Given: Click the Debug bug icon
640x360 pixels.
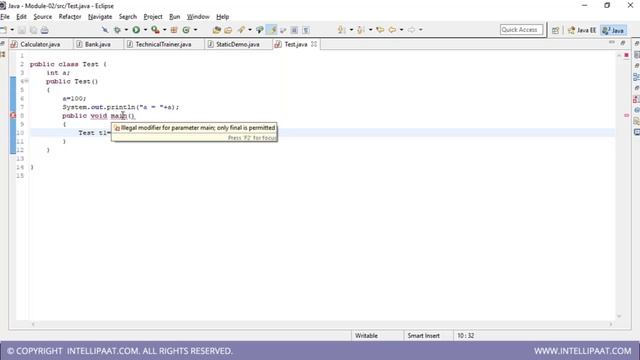Looking at the screenshot, I should point(117,30).
